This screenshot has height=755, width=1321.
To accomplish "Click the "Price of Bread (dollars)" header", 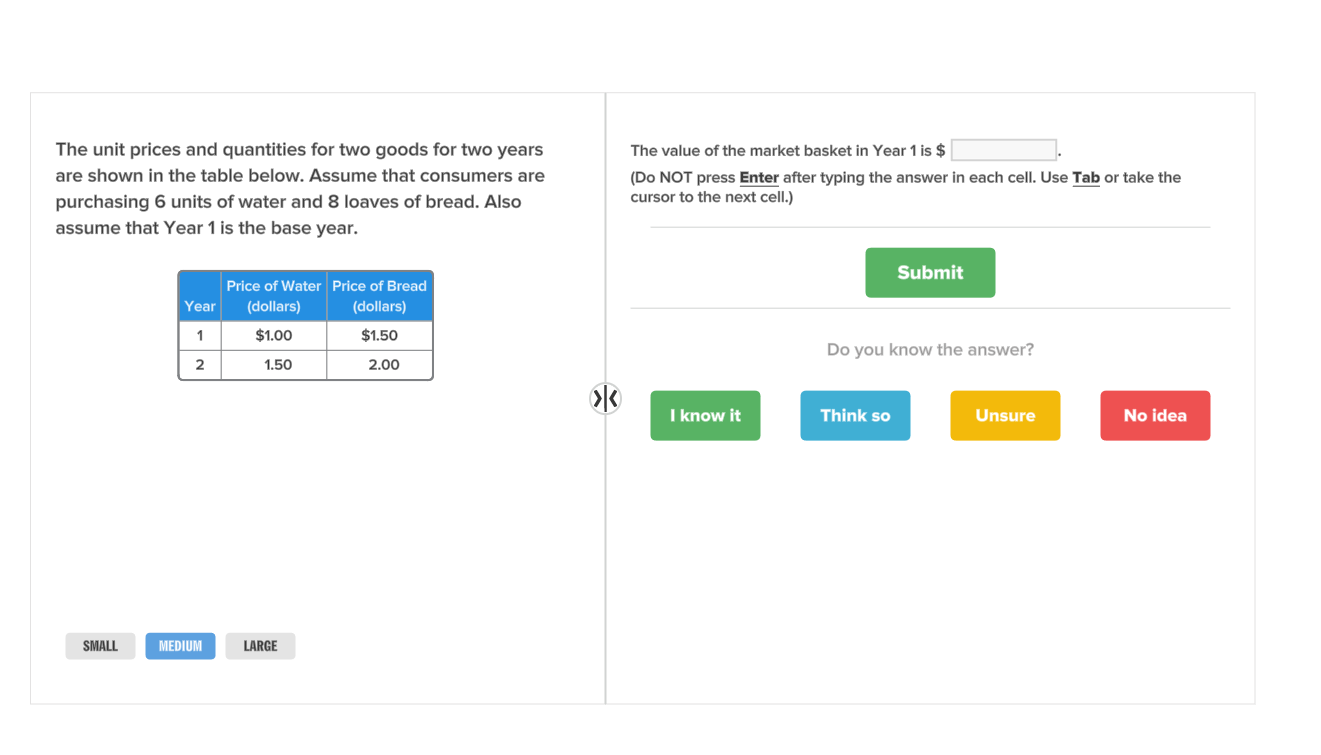I will click(379, 295).
